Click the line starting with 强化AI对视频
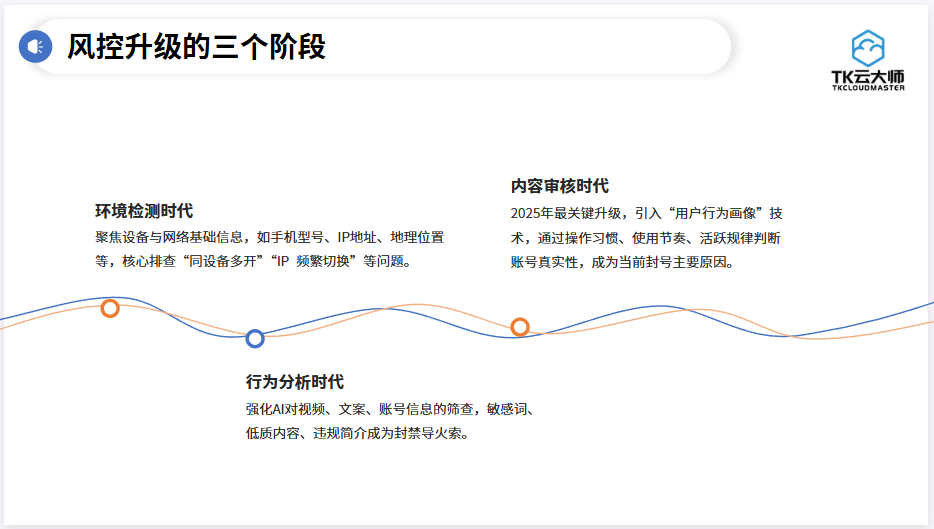The width and height of the screenshot is (934, 529). [x=391, y=409]
